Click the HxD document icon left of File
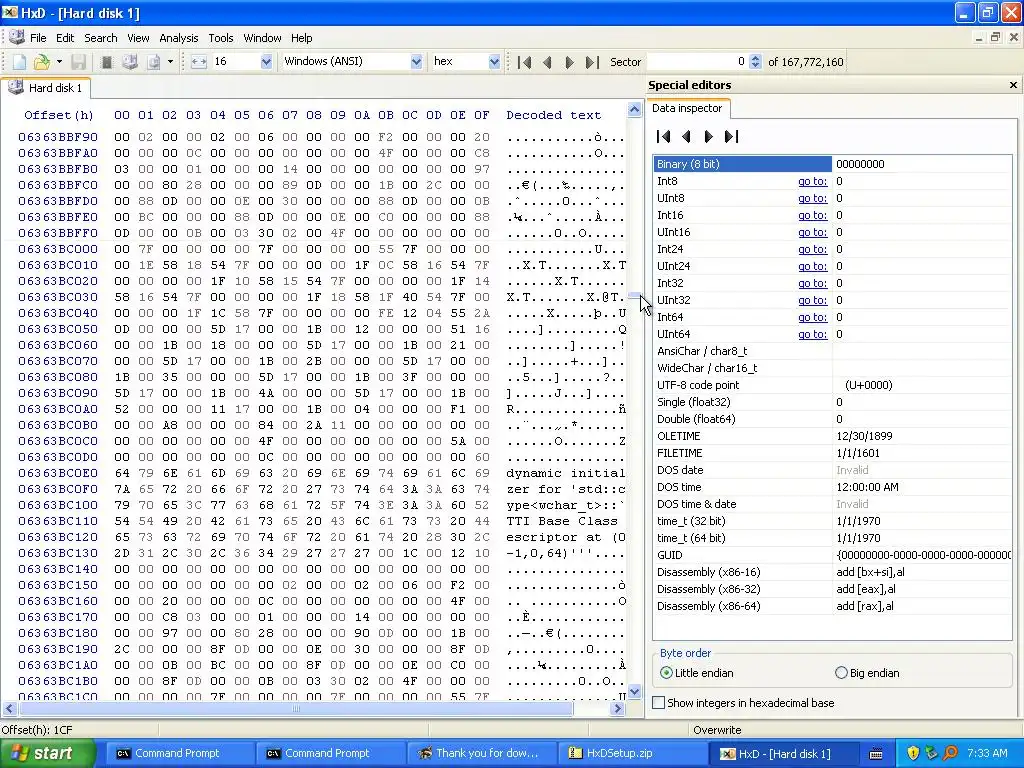This screenshot has width=1024, height=768. pos(17,37)
